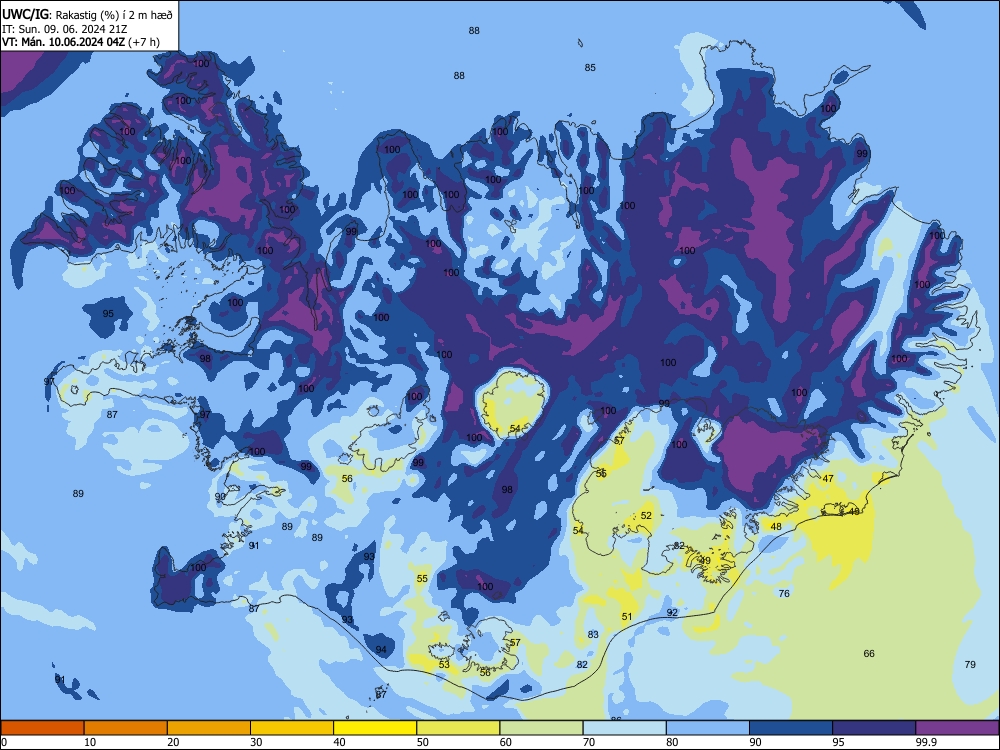Click the map value '66' in the southeast sea

tap(869, 653)
